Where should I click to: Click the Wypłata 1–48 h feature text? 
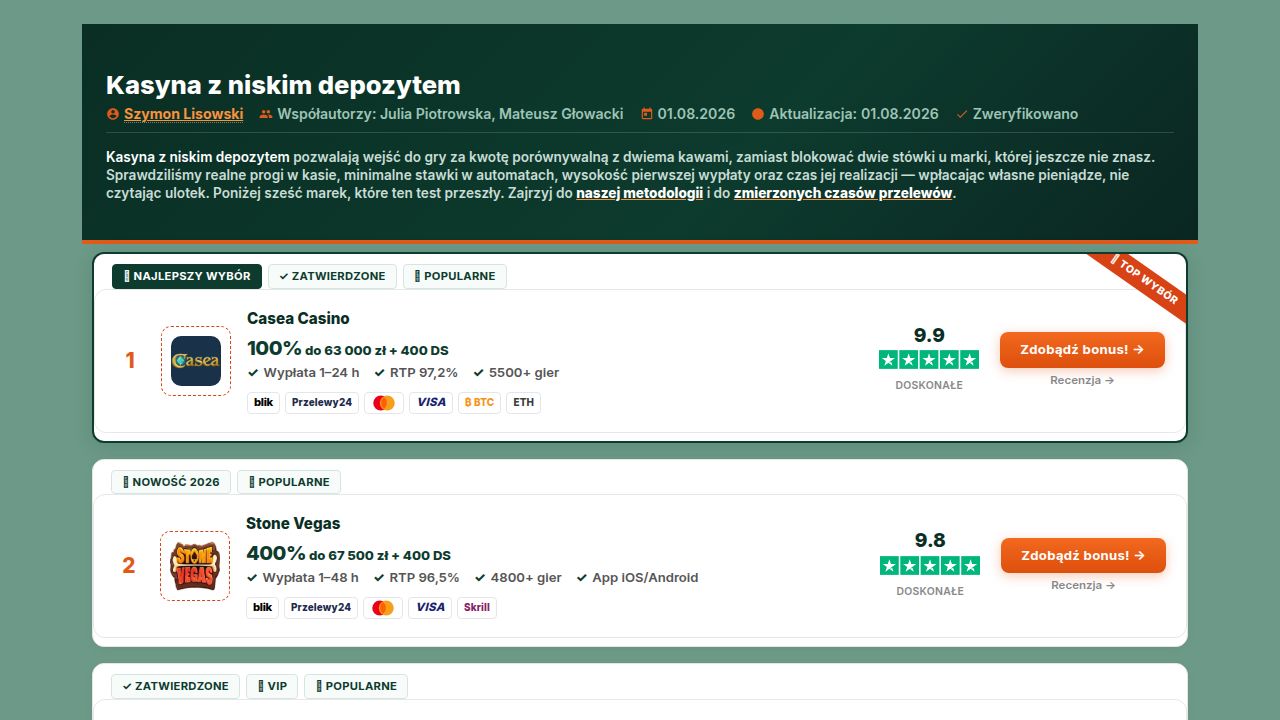click(x=302, y=578)
